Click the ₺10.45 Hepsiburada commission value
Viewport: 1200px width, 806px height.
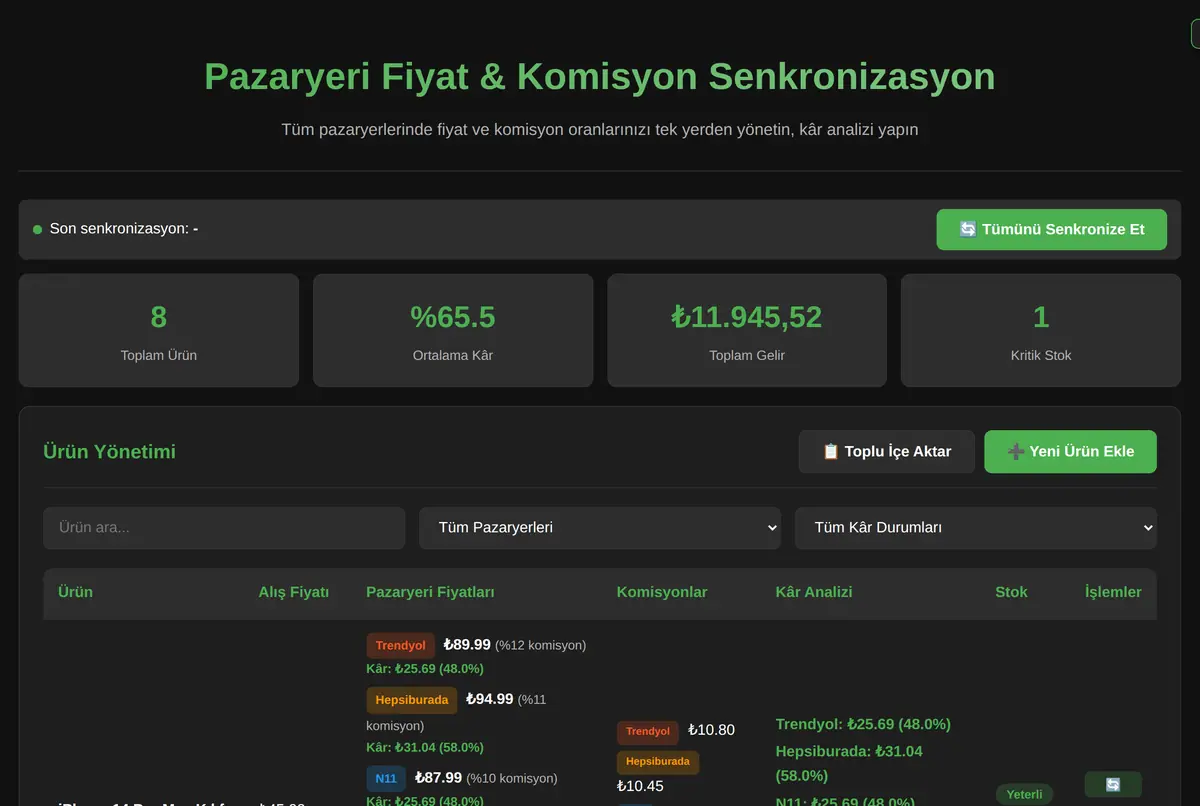(x=640, y=786)
